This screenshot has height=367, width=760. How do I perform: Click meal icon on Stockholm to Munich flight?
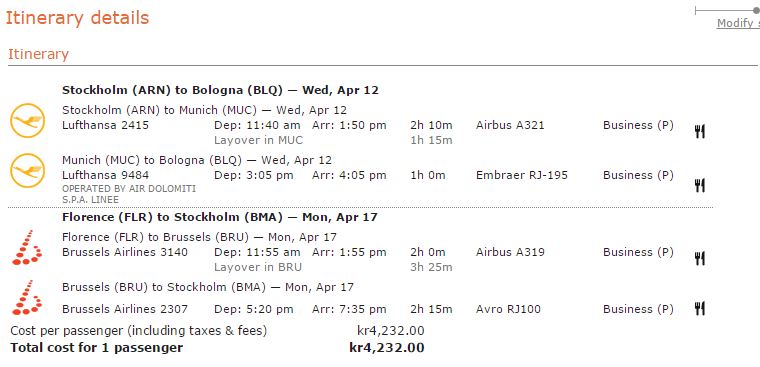[699, 131]
